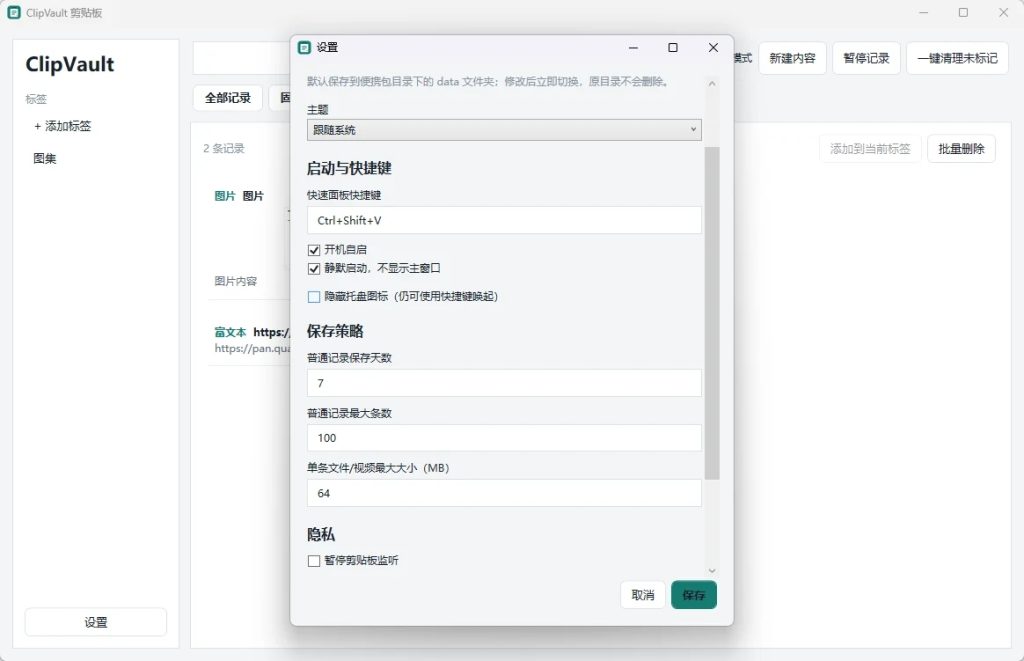Click 一键清理未标记 button in main window

tap(957, 58)
